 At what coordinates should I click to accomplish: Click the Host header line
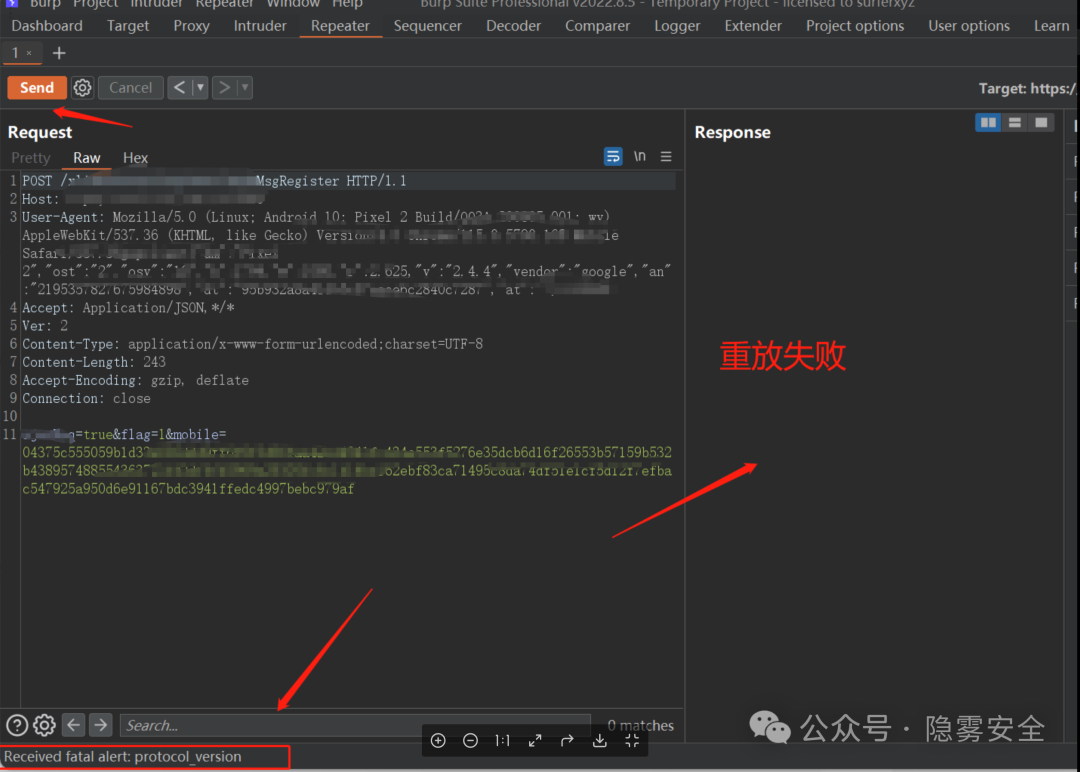pyautogui.click(x=143, y=199)
